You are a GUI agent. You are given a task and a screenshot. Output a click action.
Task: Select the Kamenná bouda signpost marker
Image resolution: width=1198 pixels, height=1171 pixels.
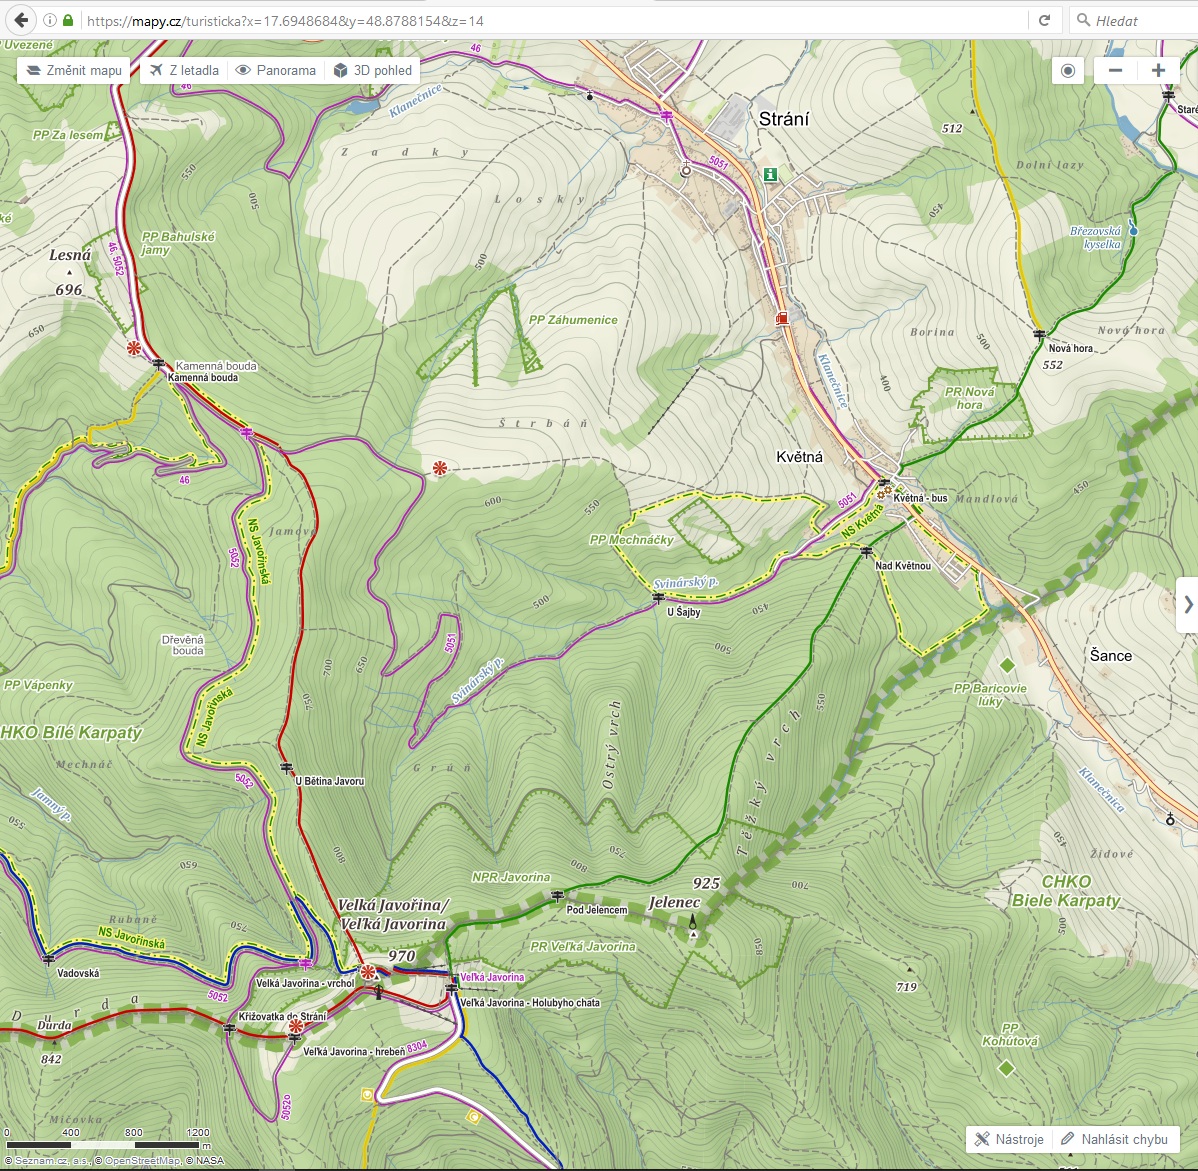coord(158,364)
